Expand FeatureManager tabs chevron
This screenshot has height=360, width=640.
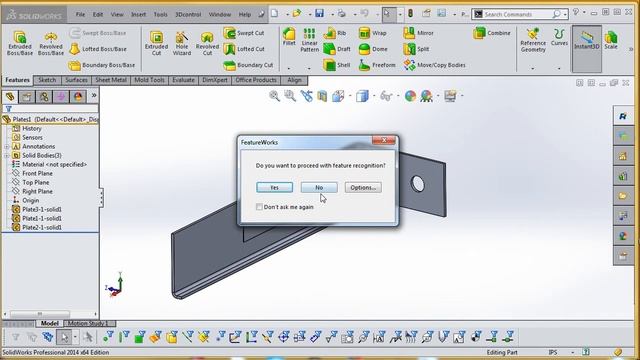tap(94, 96)
